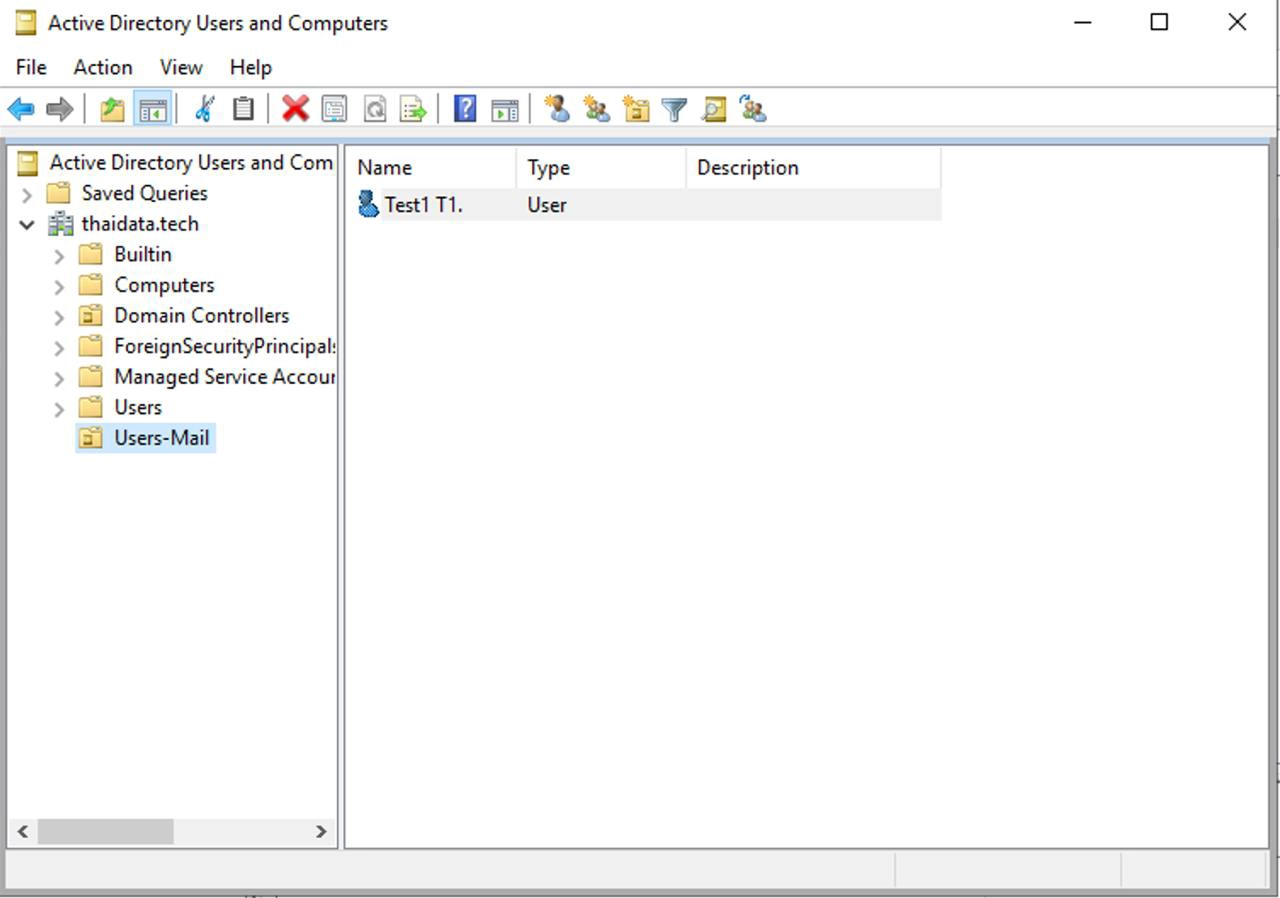Click tree pane horizontal scrollbar thumb
This screenshot has width=1280, height=898.
click(x=105, y=831)
